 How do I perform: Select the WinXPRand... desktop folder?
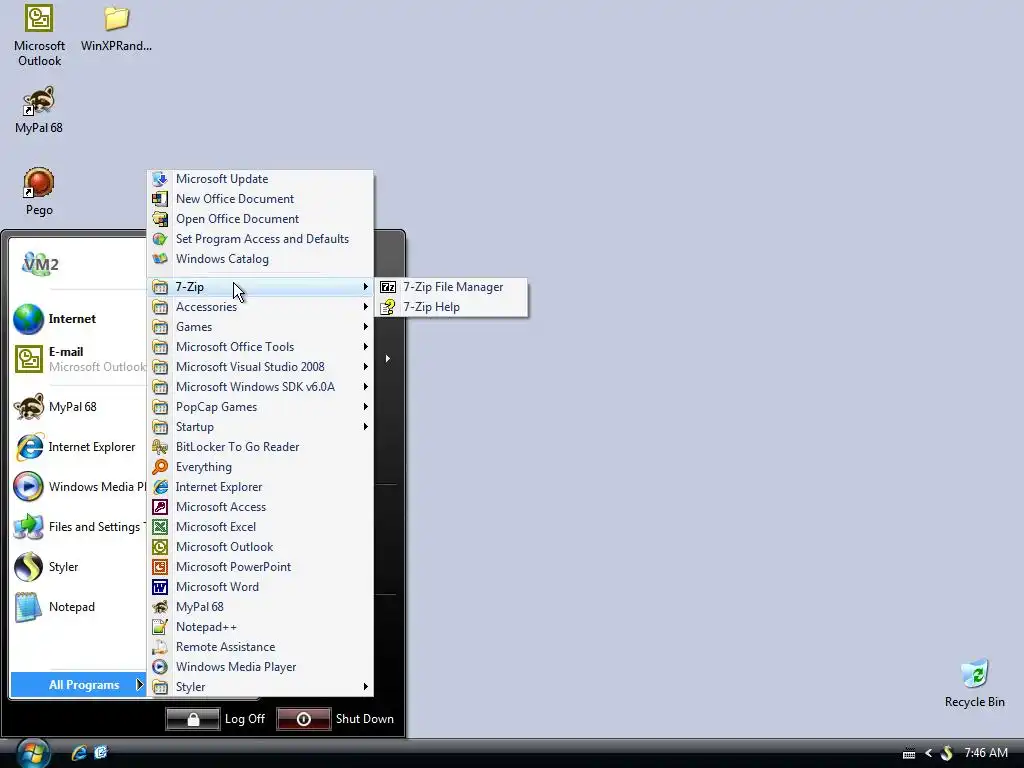(x=116, y=29)
